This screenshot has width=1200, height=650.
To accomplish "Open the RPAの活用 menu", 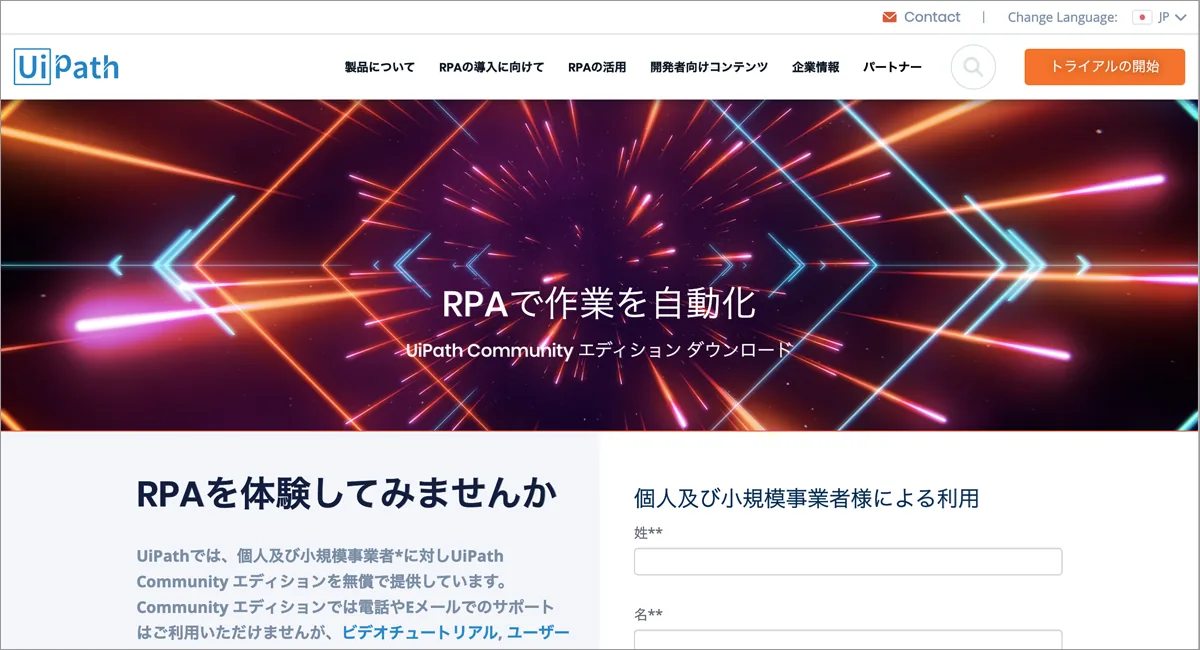I will [597, 67].
